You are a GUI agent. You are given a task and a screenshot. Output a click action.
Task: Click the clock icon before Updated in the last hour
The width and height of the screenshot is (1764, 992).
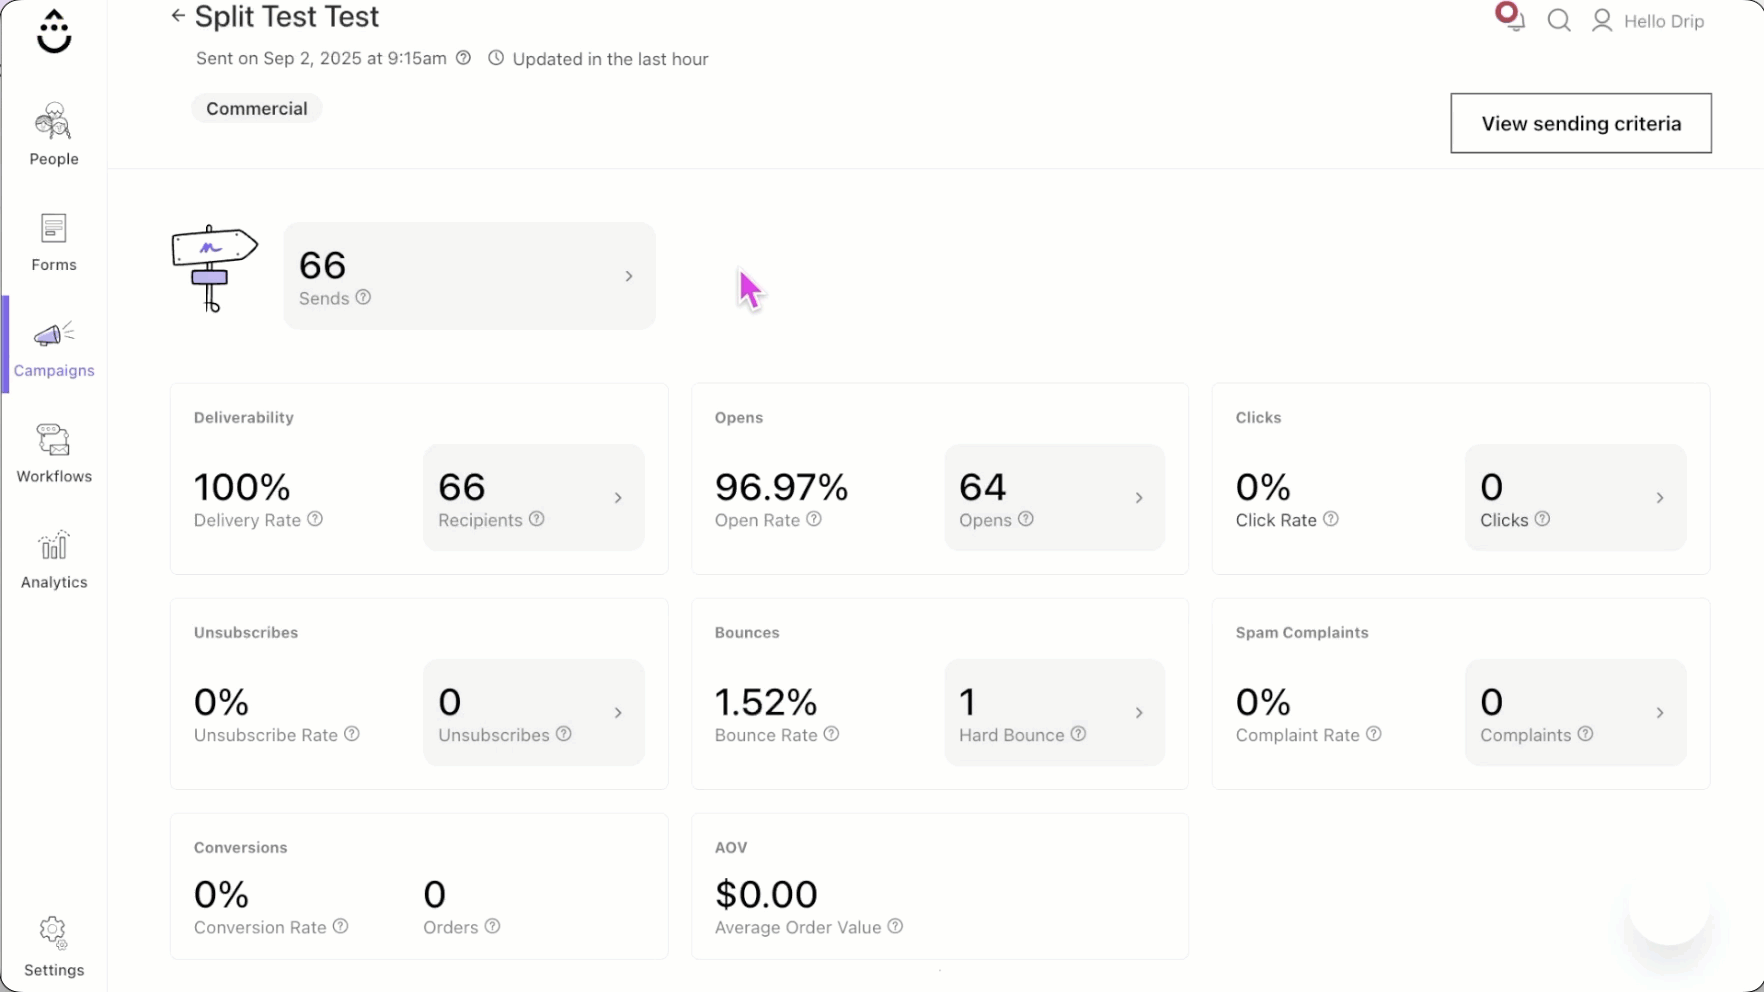496,58
